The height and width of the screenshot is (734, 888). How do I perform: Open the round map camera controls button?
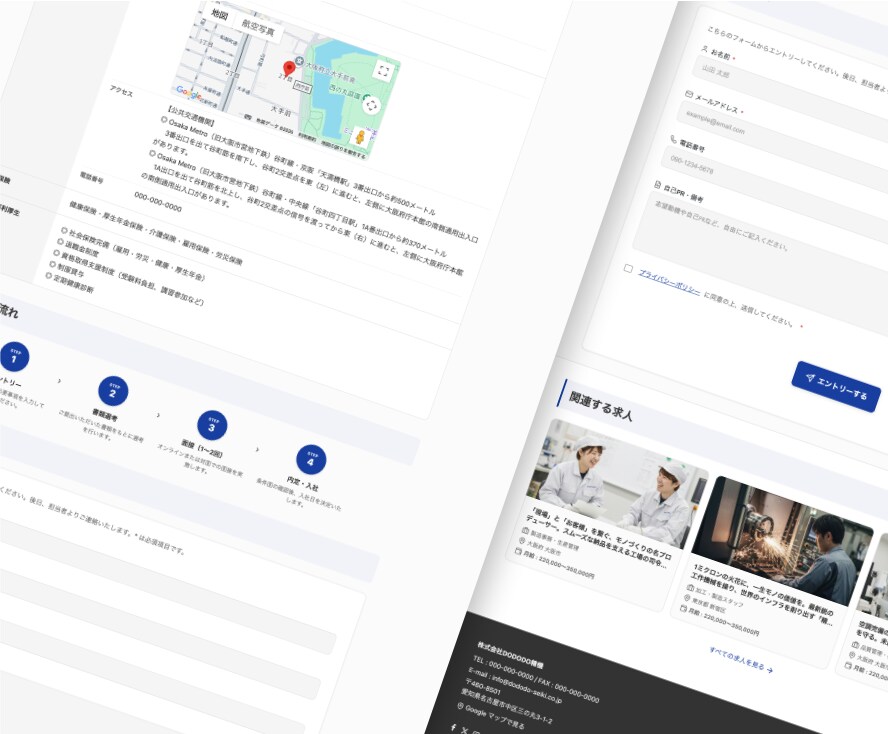pos(372,105)
